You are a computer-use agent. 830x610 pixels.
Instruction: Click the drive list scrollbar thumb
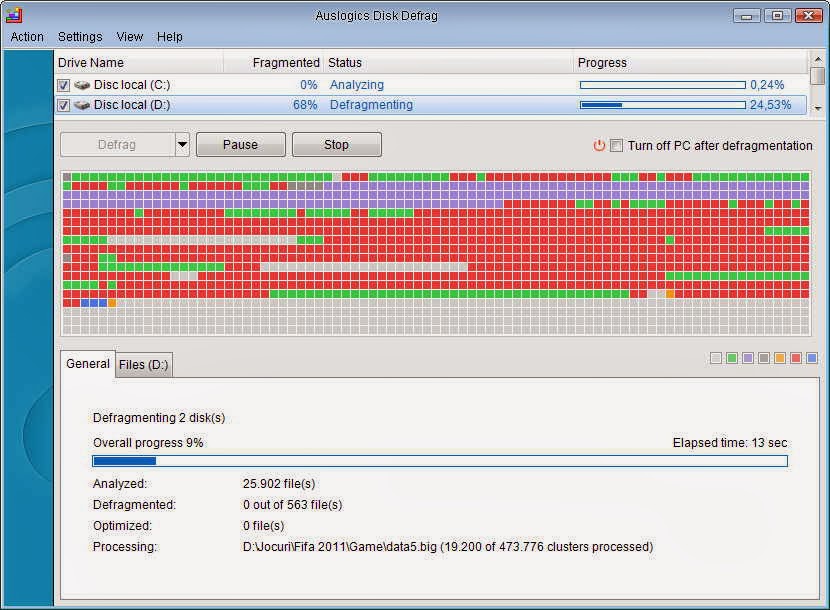coord(818,75)
